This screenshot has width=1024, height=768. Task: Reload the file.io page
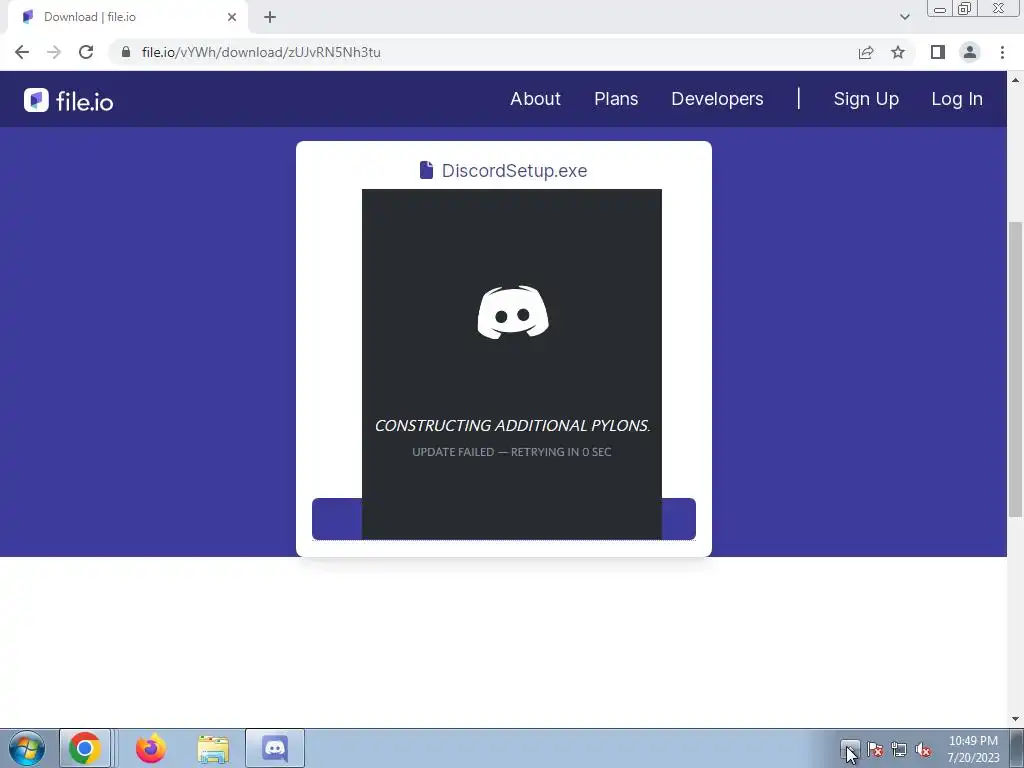(86, 52)
